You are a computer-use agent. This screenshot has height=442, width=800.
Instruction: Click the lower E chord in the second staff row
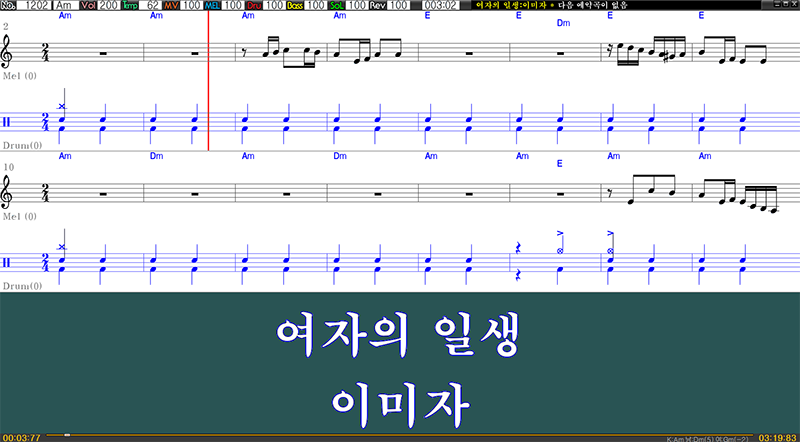coord(559,164)
